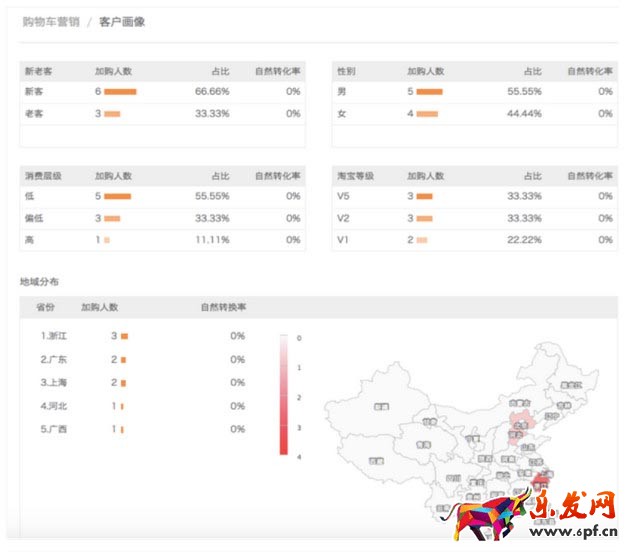Click the 新老客 table column header
628x552 pixels.
[38, 72]
